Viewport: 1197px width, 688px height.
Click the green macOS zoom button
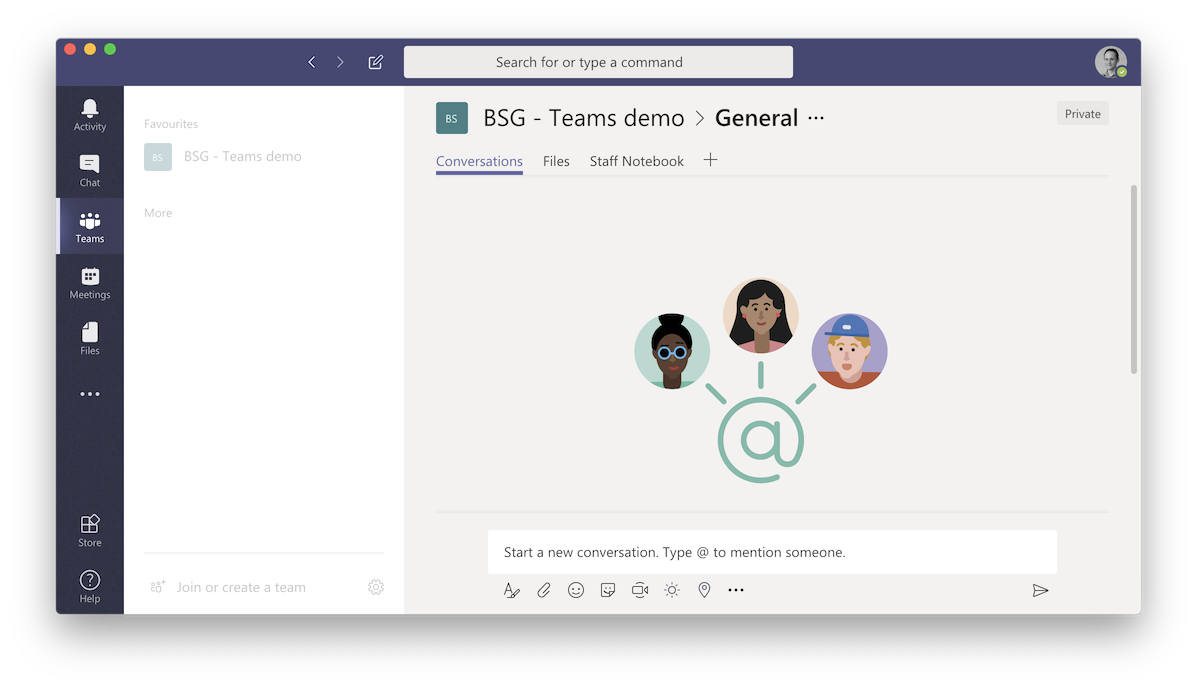[x=110, y=49]
